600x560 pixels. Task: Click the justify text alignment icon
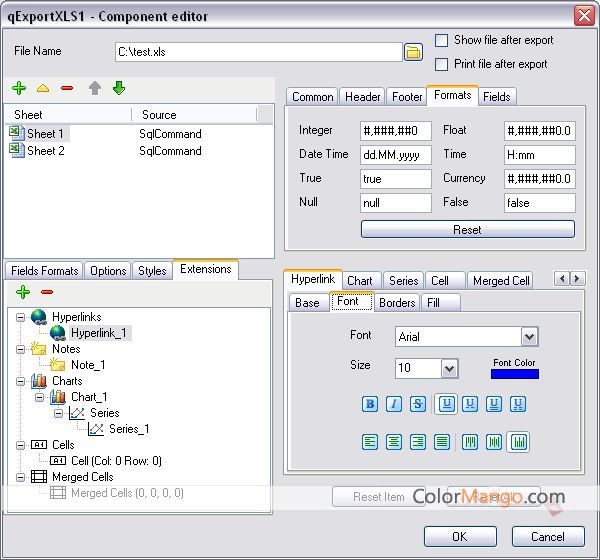(x=442, y=442)
